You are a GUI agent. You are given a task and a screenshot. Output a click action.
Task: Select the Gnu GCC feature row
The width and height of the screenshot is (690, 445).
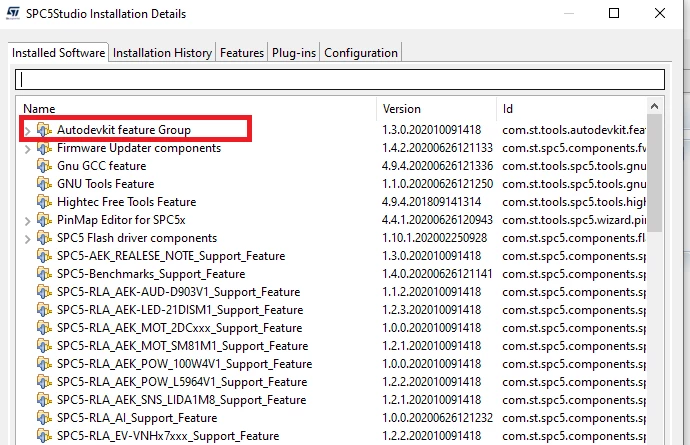(331, 166)
